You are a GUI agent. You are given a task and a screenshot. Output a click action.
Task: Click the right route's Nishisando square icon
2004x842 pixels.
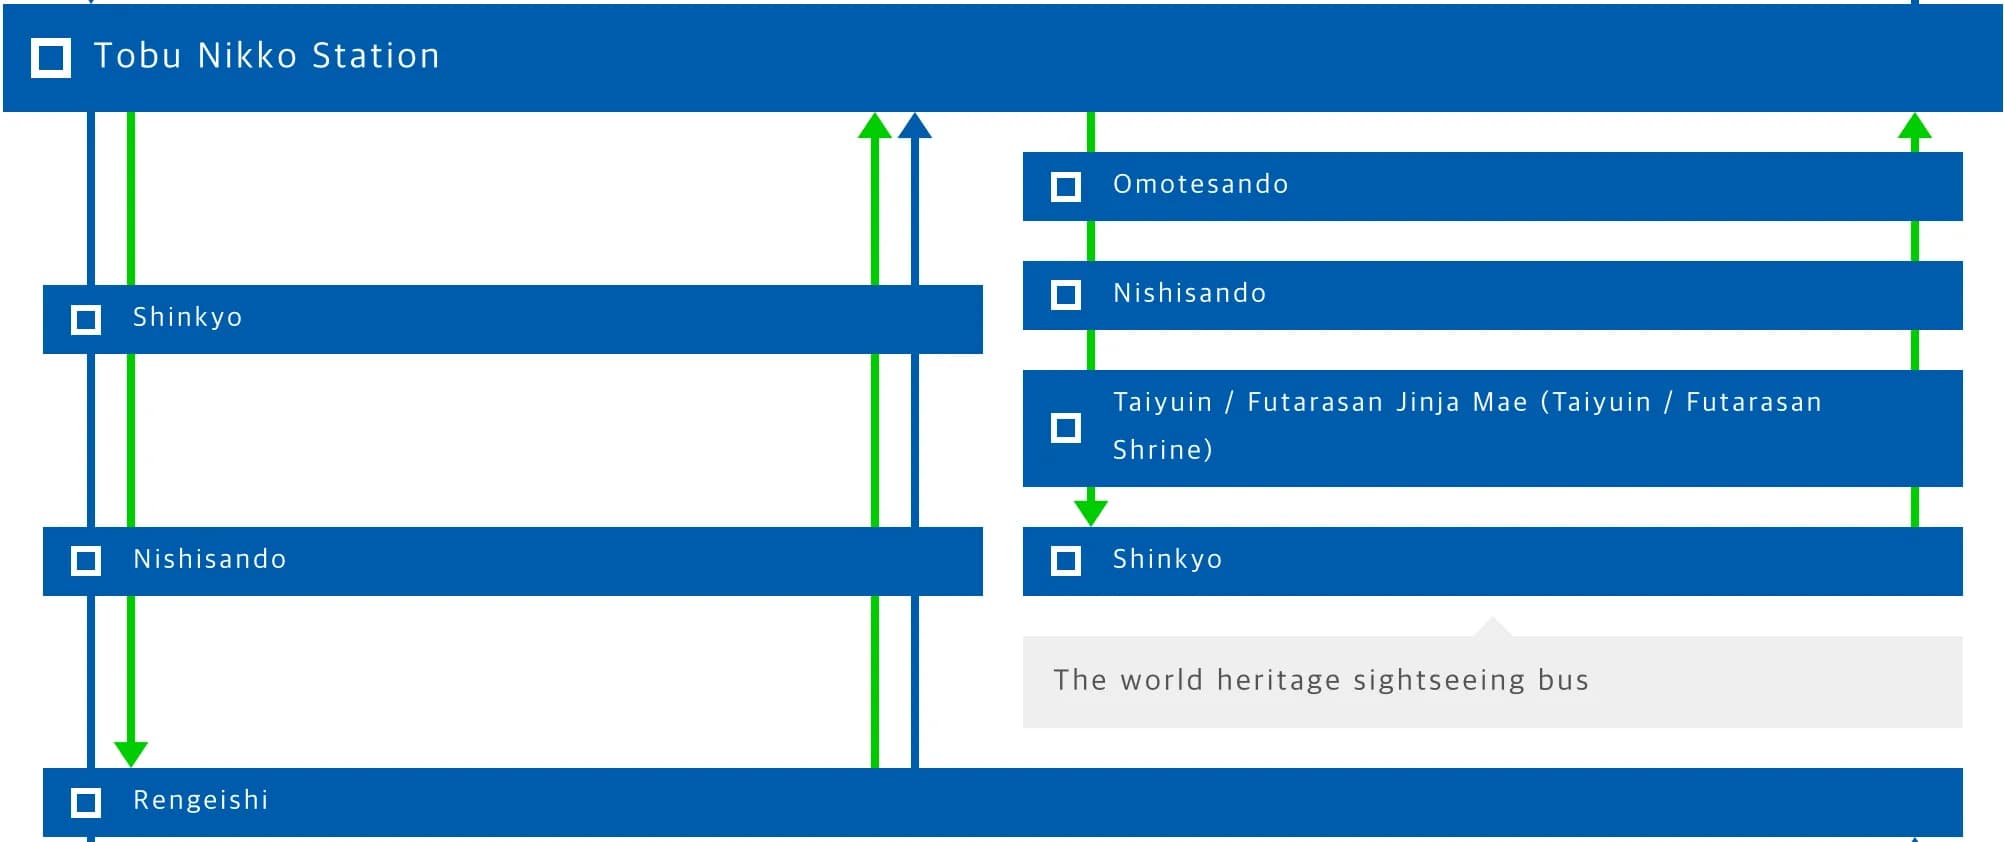click(x=1066, y=295)
